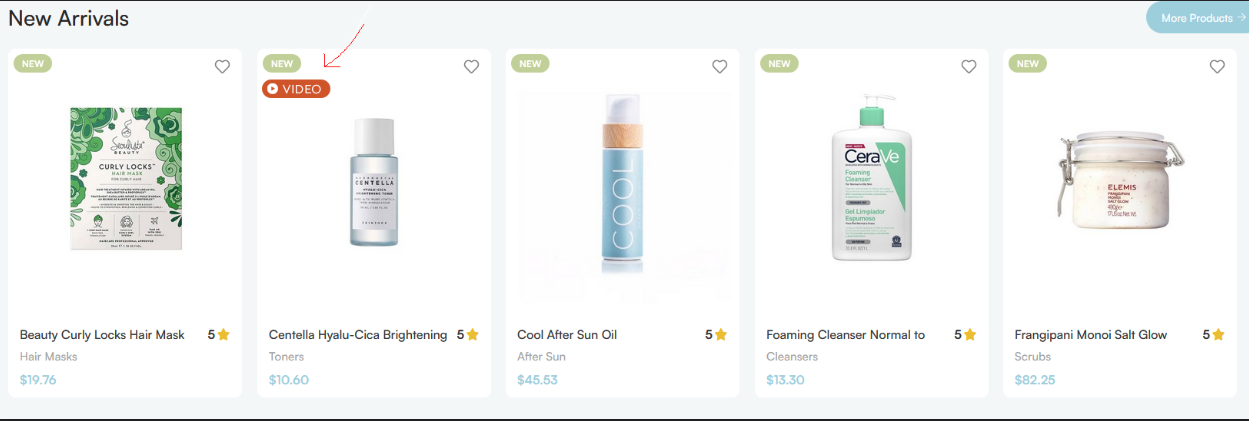Viewport: 1249px width, 421px height.
Task: Toggle wishlist heart on Centella toner card
Action: point(471,67)
